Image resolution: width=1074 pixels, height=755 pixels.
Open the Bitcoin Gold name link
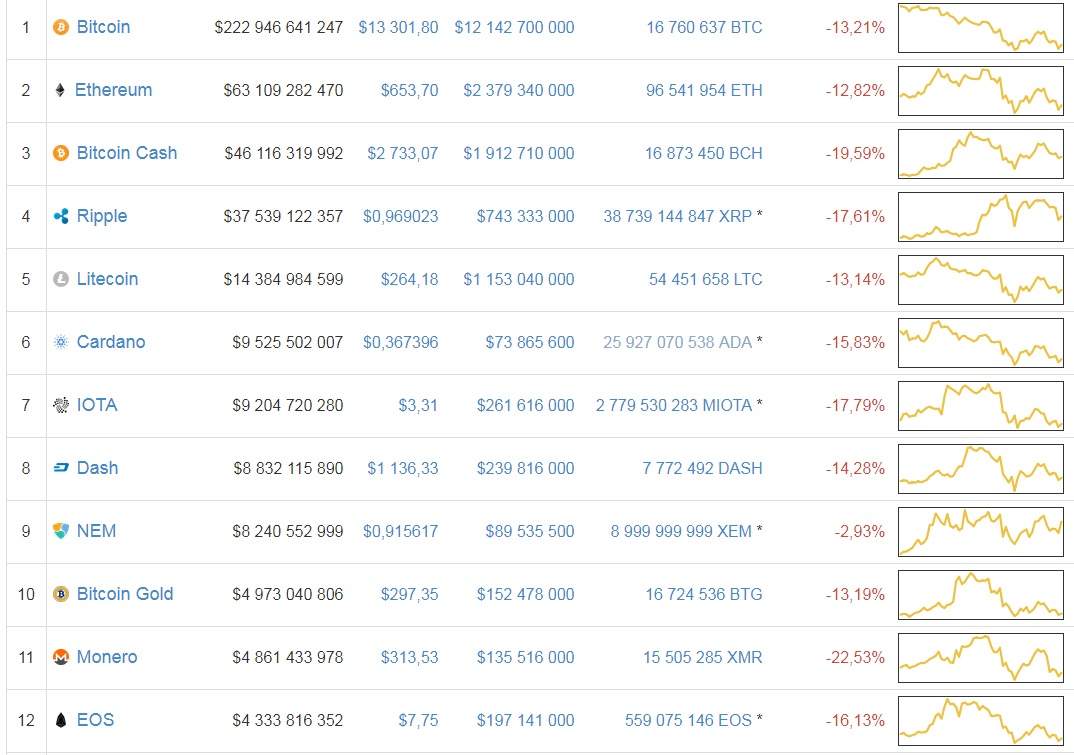(x=125, y=594)
